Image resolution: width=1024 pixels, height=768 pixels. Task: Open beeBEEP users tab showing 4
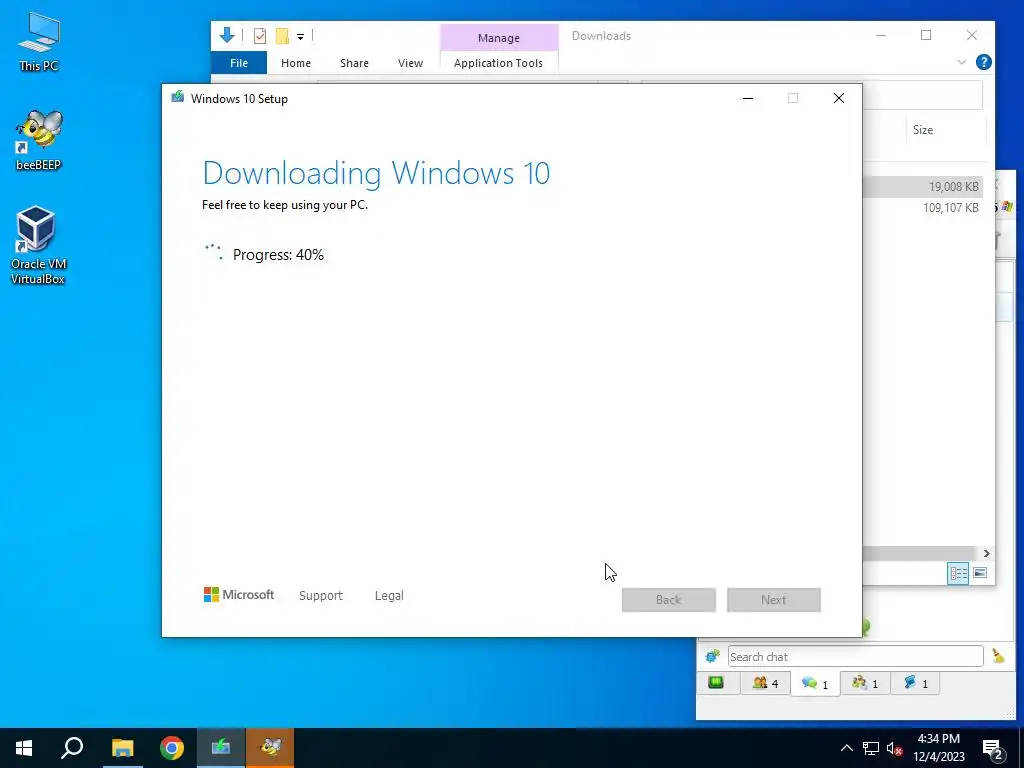click(x=765, y=683)
